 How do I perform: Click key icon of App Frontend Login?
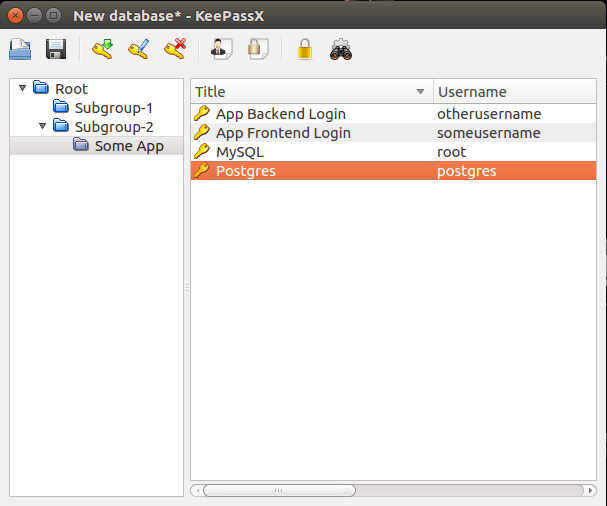[202, 132]
